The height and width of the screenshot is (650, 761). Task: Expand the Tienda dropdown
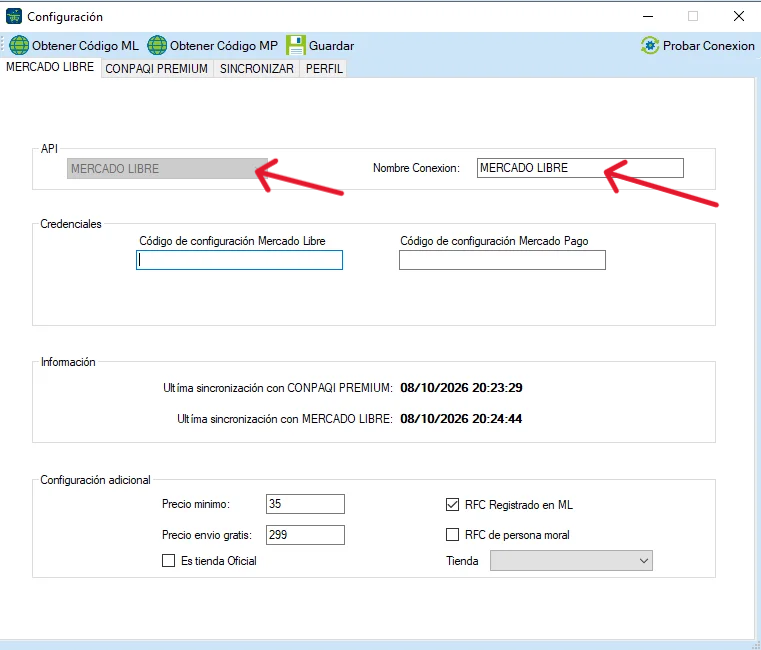click(571, 561)
